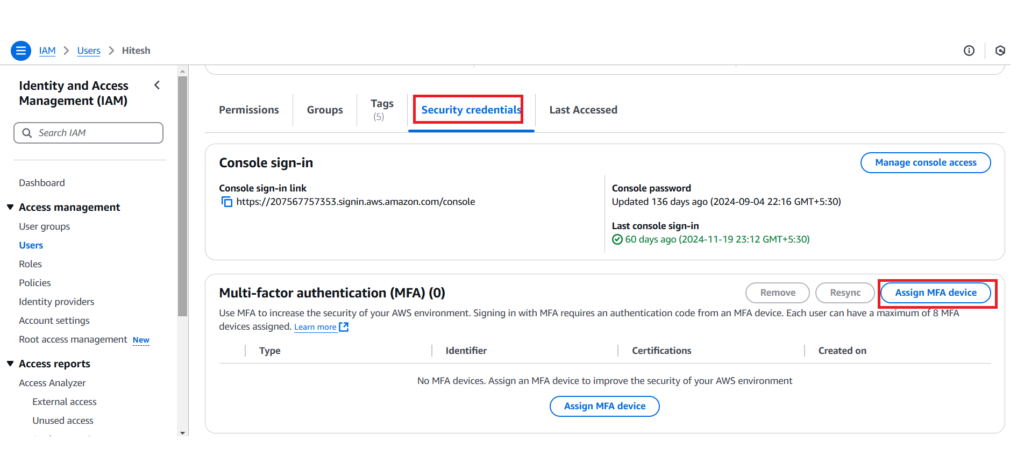Viewport: 1024px width, 455px height.
Task: Collapse the Access management section
Action: coord(10,208)
